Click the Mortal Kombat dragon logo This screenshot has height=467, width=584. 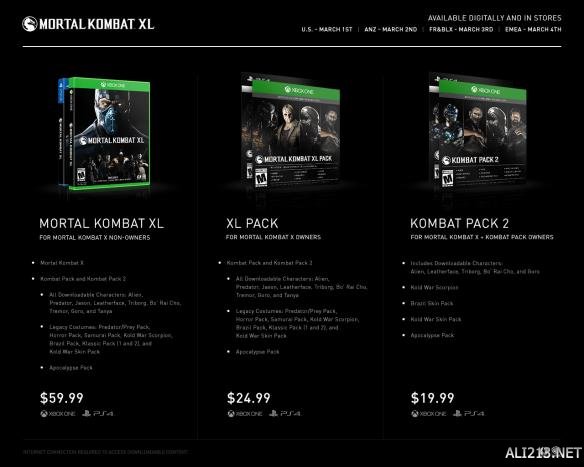click(x=30, y=24)
